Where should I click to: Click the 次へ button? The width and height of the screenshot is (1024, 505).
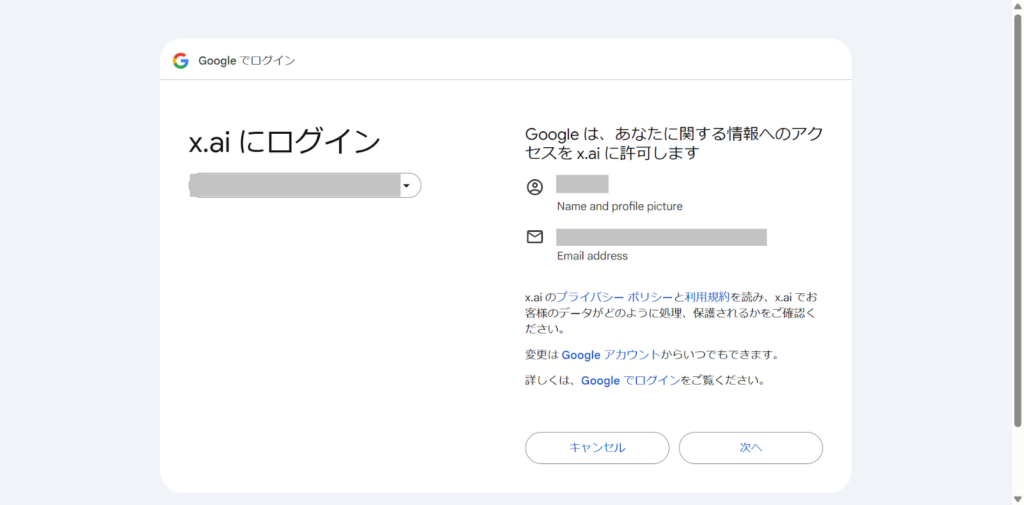pos(750,448)
